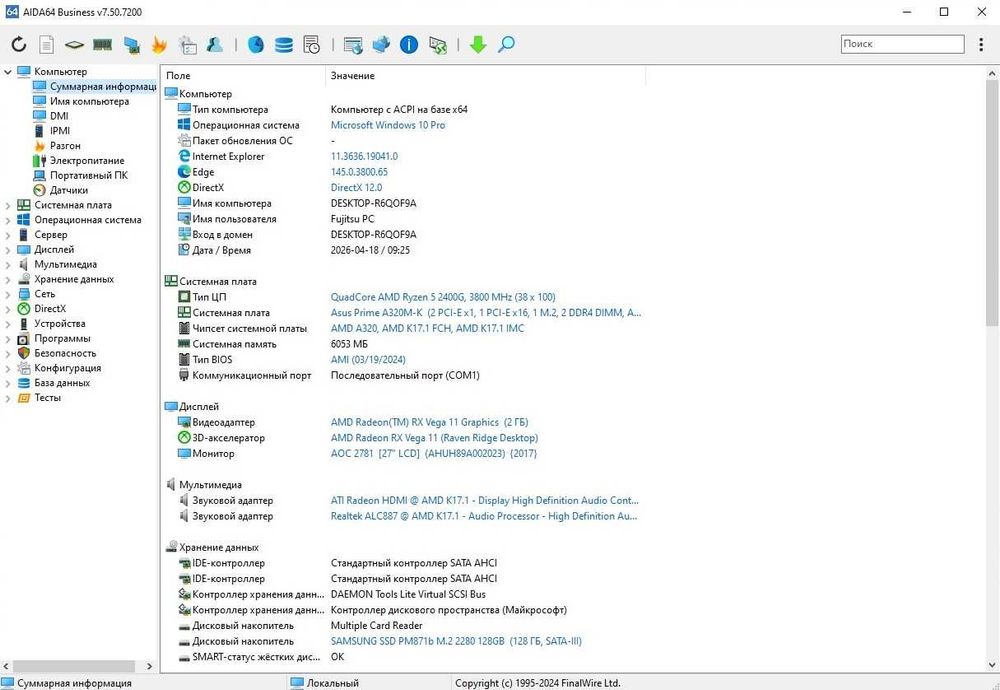Click the tree panel right scroll arrow
Image resolution: width=1000 pixels, height=690 pixels.
149,666
